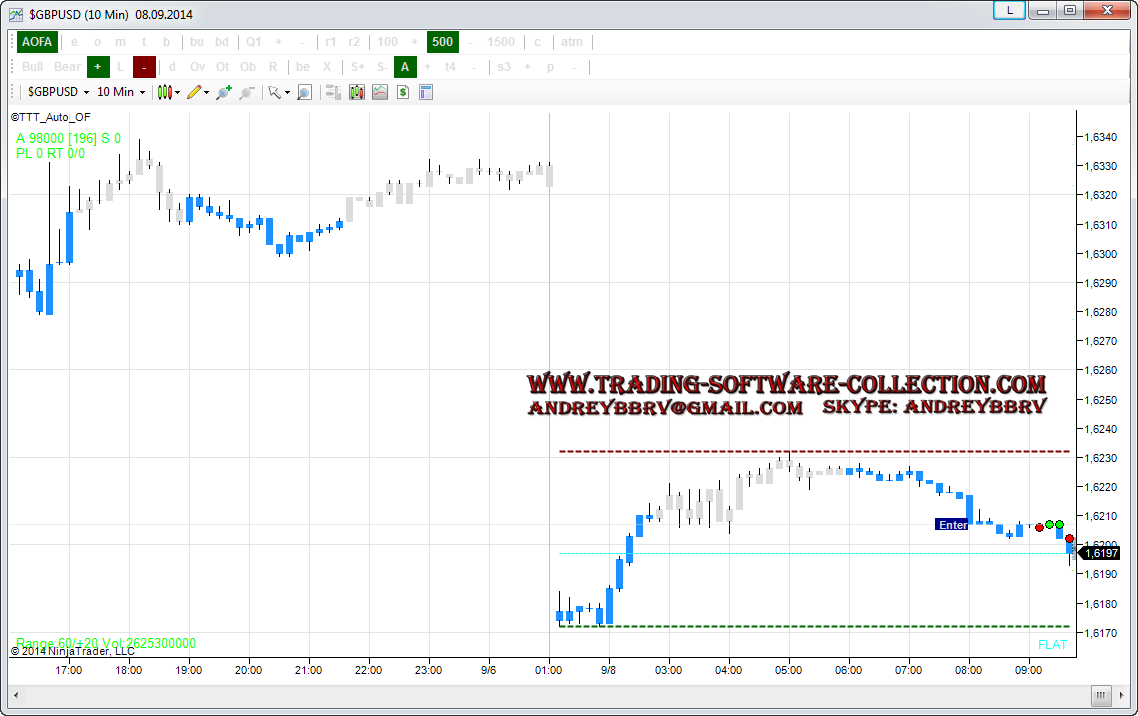Click the zoom in magnifier icon
The image size is (1138, 716).
pyautogui.click(x=223, y=92)
